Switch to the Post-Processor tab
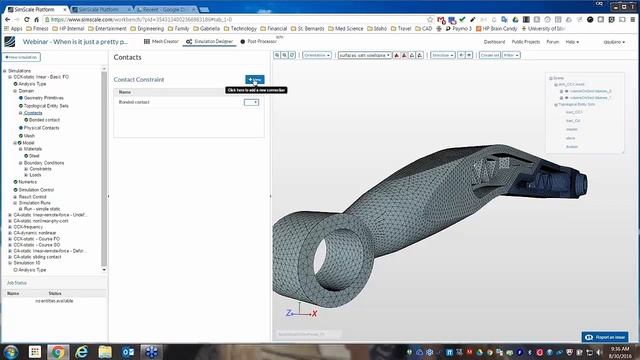640x360 pixels. (259, 42)
